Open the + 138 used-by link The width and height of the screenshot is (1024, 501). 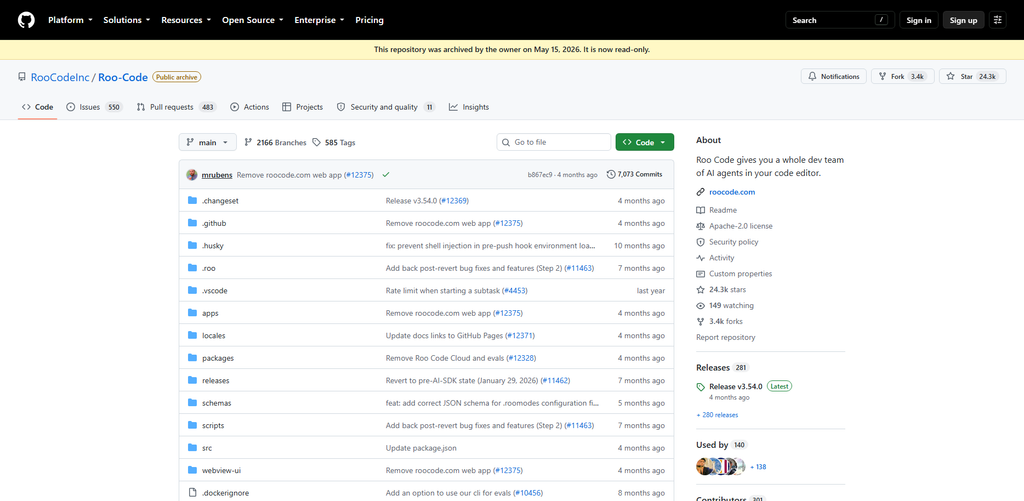758,467
